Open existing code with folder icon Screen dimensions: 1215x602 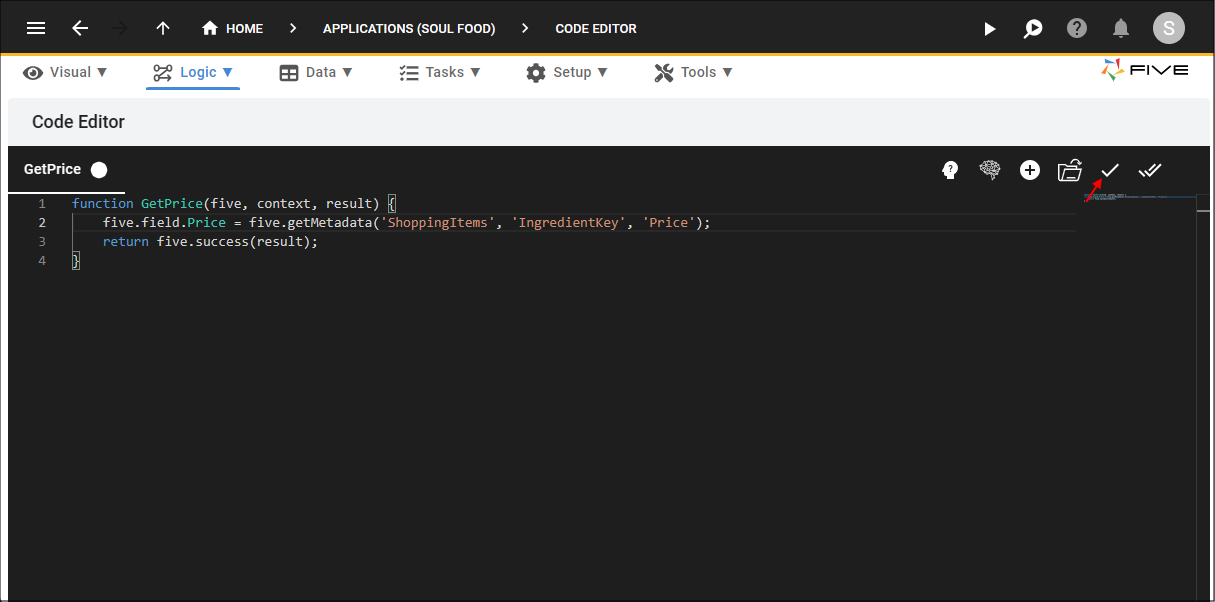tap(1070, 170)
